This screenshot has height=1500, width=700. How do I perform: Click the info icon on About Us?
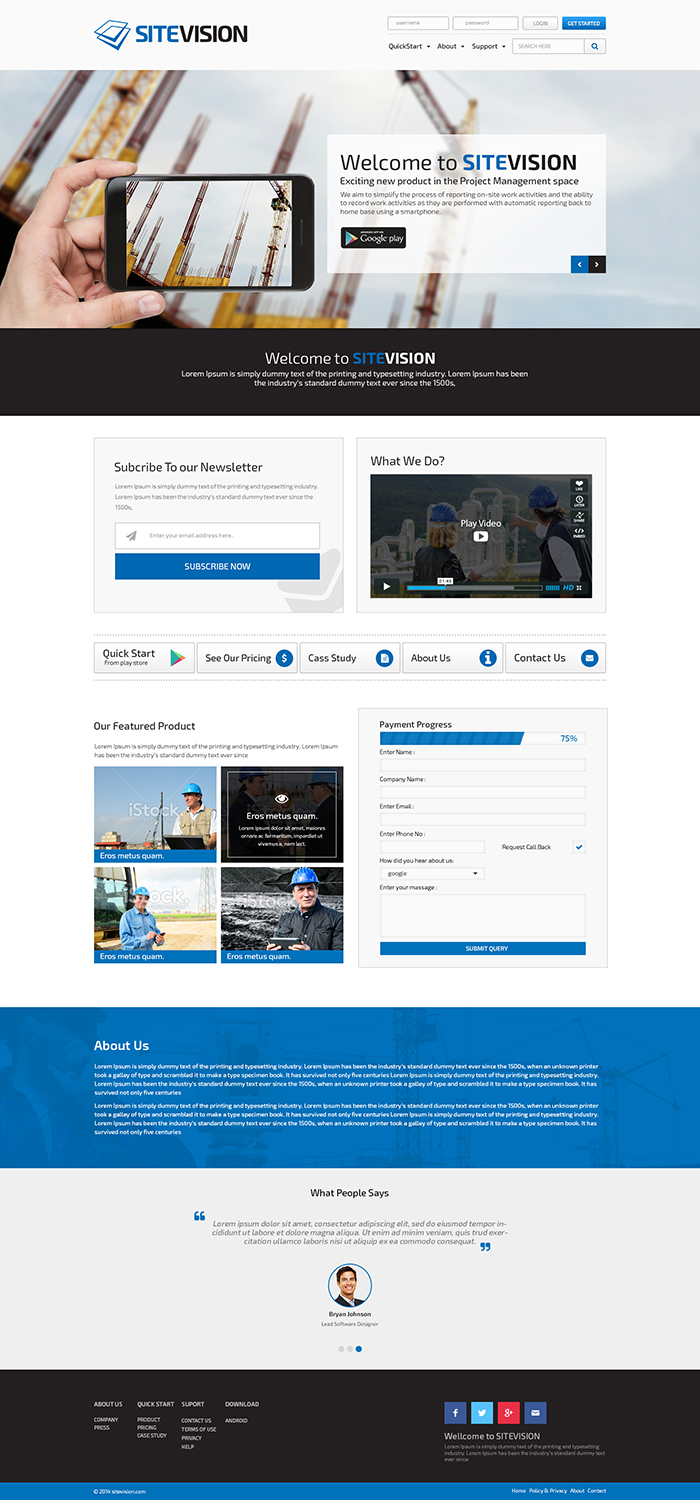488,658
